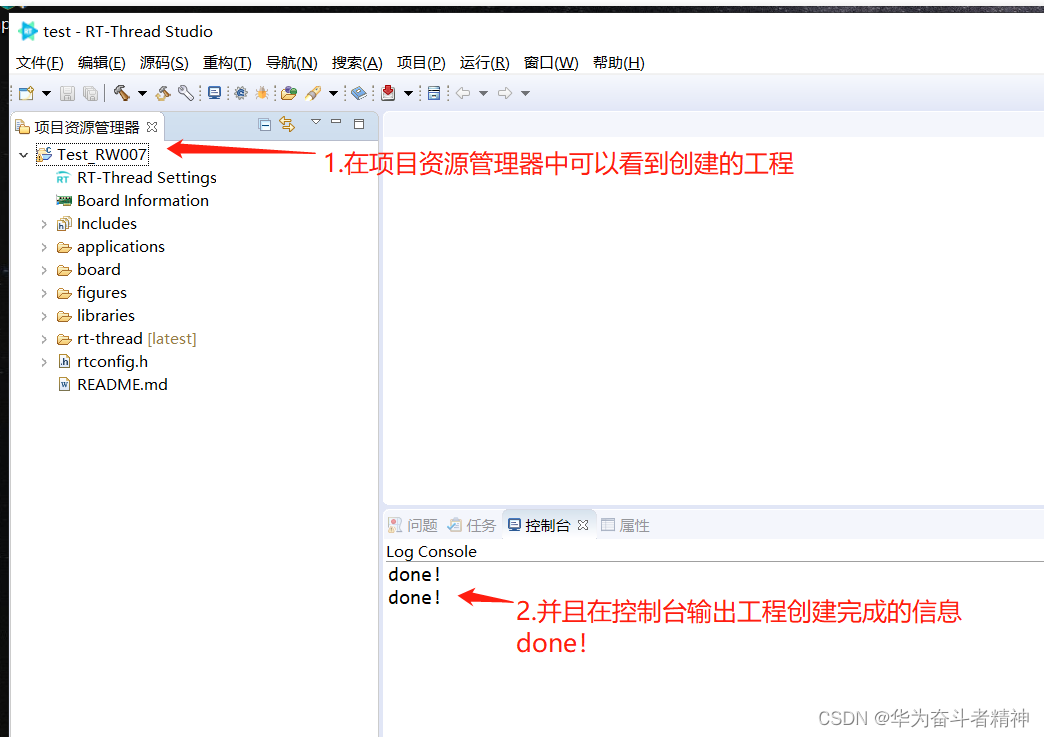Open the Forward history dropdown arrow
1044x737 pixels.
525,93
